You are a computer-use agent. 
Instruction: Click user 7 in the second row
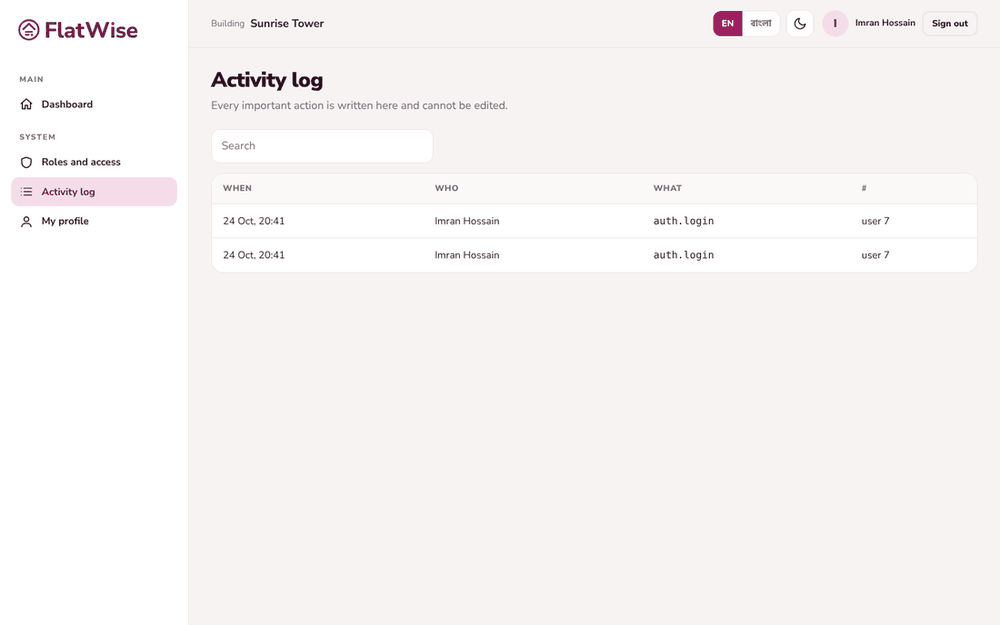(875, 255)
